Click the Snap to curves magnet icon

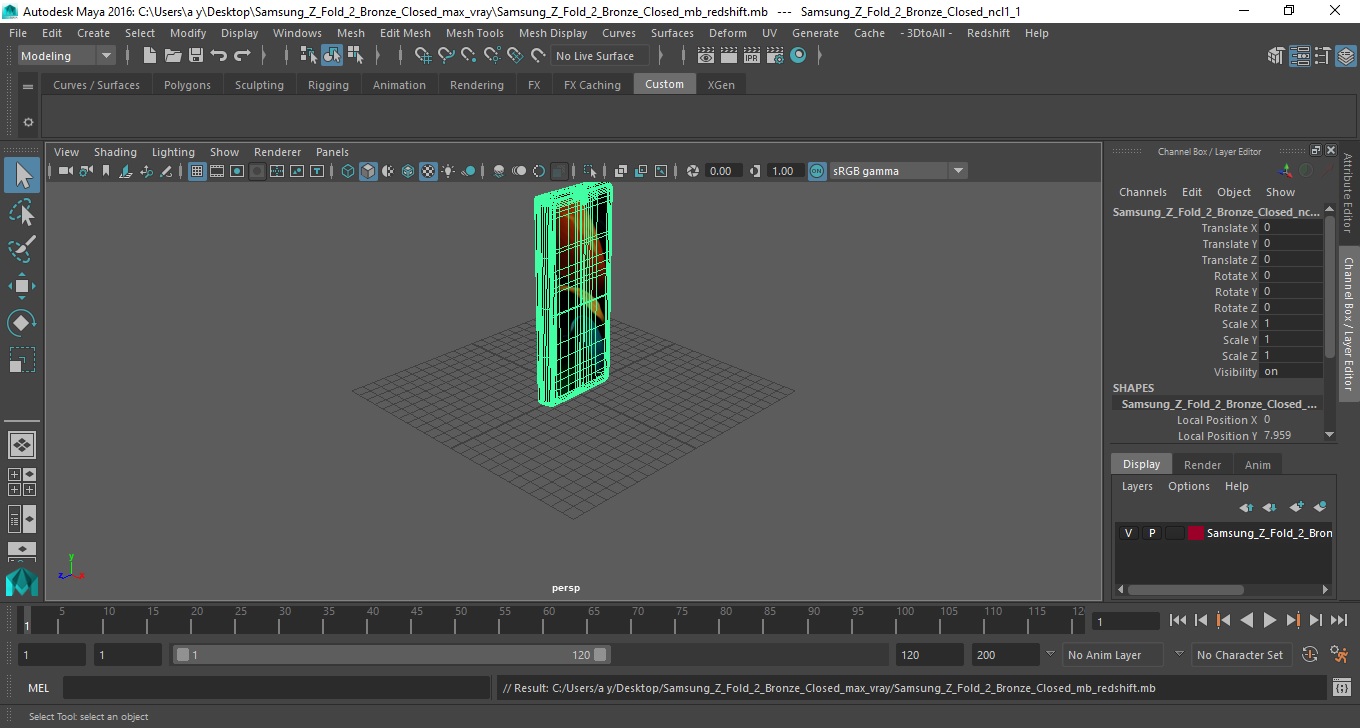[446, 56]
